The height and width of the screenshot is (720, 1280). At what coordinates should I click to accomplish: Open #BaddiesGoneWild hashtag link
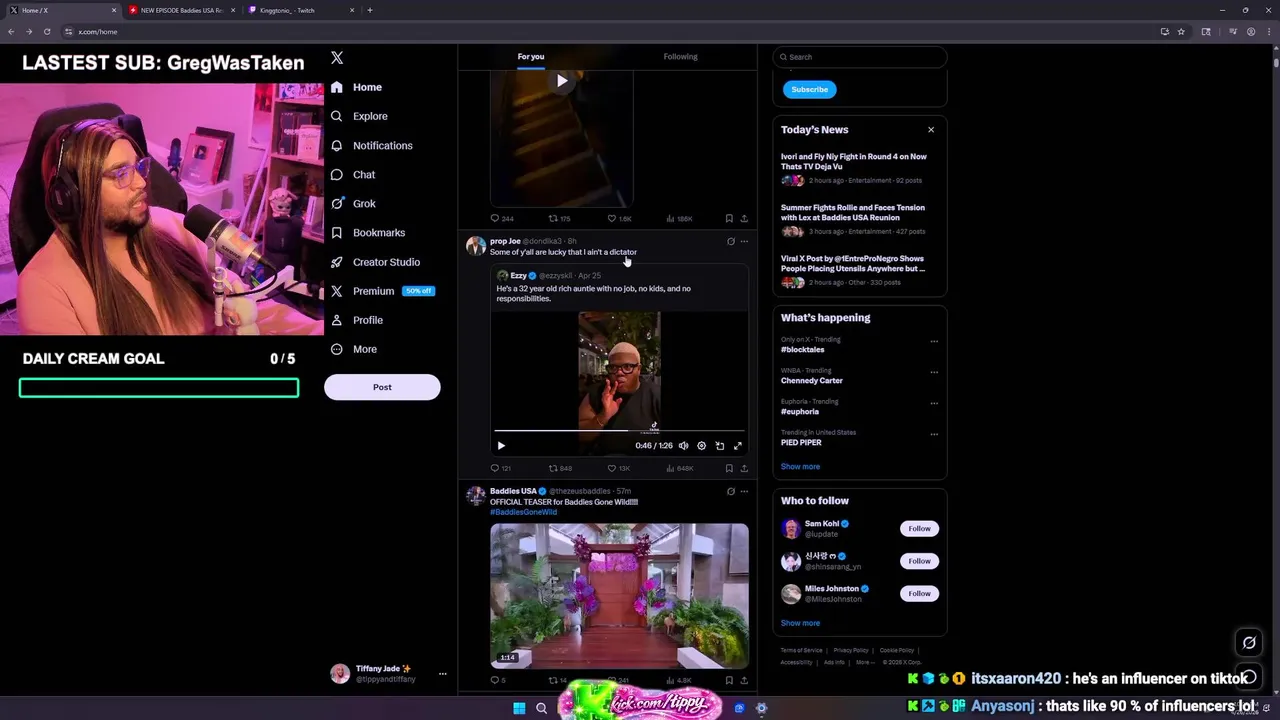(x=523, y=512)
